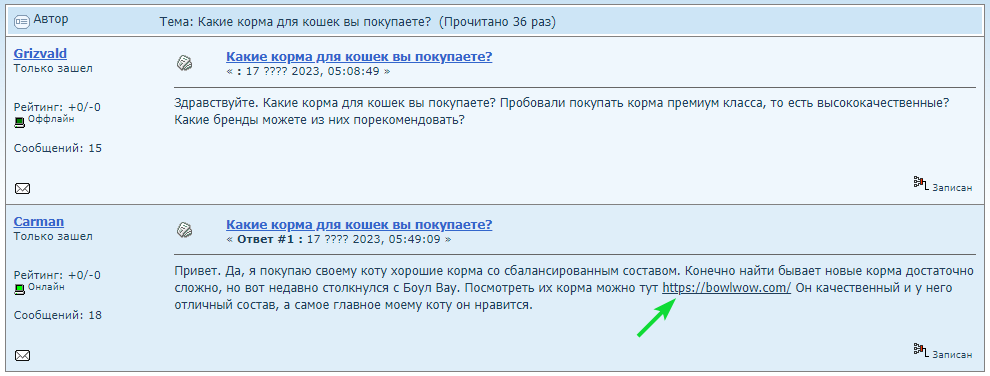Click the 'Ответ #1' timestamp line
The width and height of the screenshot is (990, 376).
[x=339, y=240]
